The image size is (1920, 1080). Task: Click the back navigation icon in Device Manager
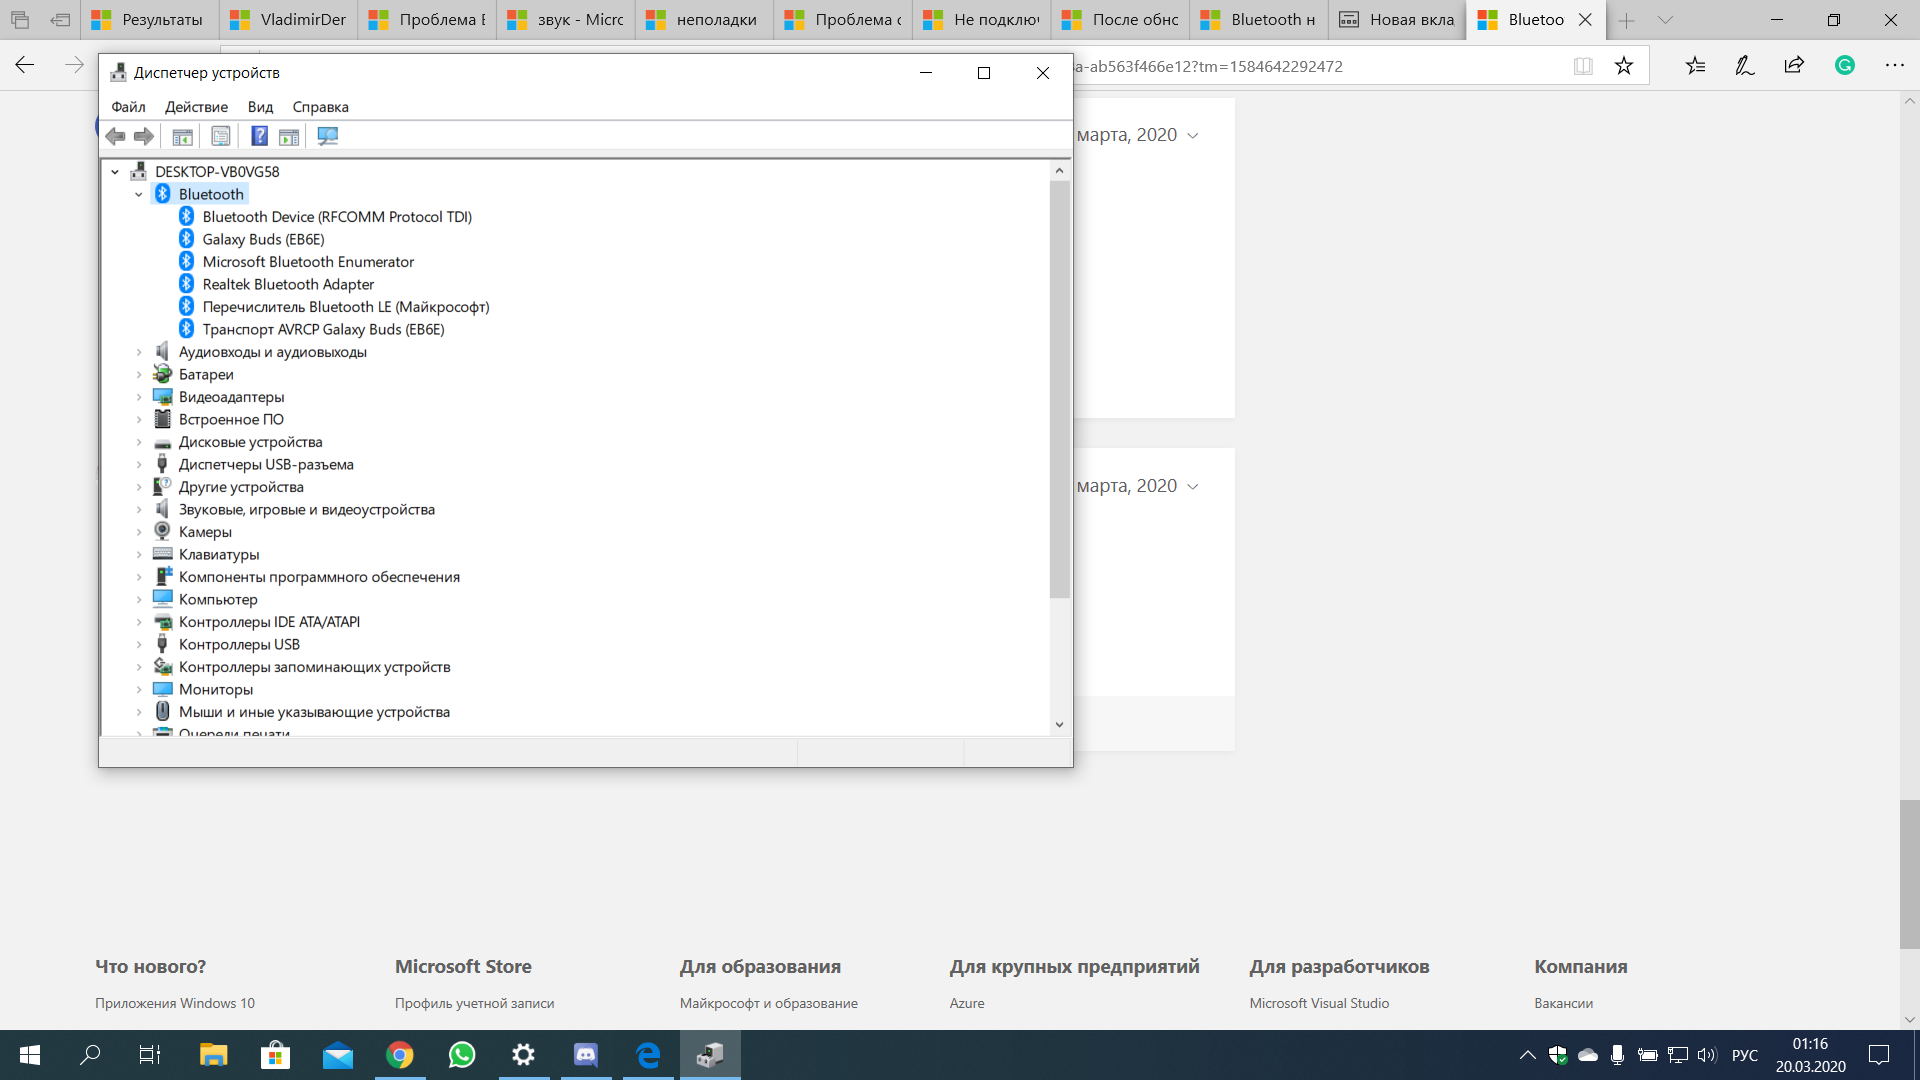pyautogui.click(x=115, y=136)
